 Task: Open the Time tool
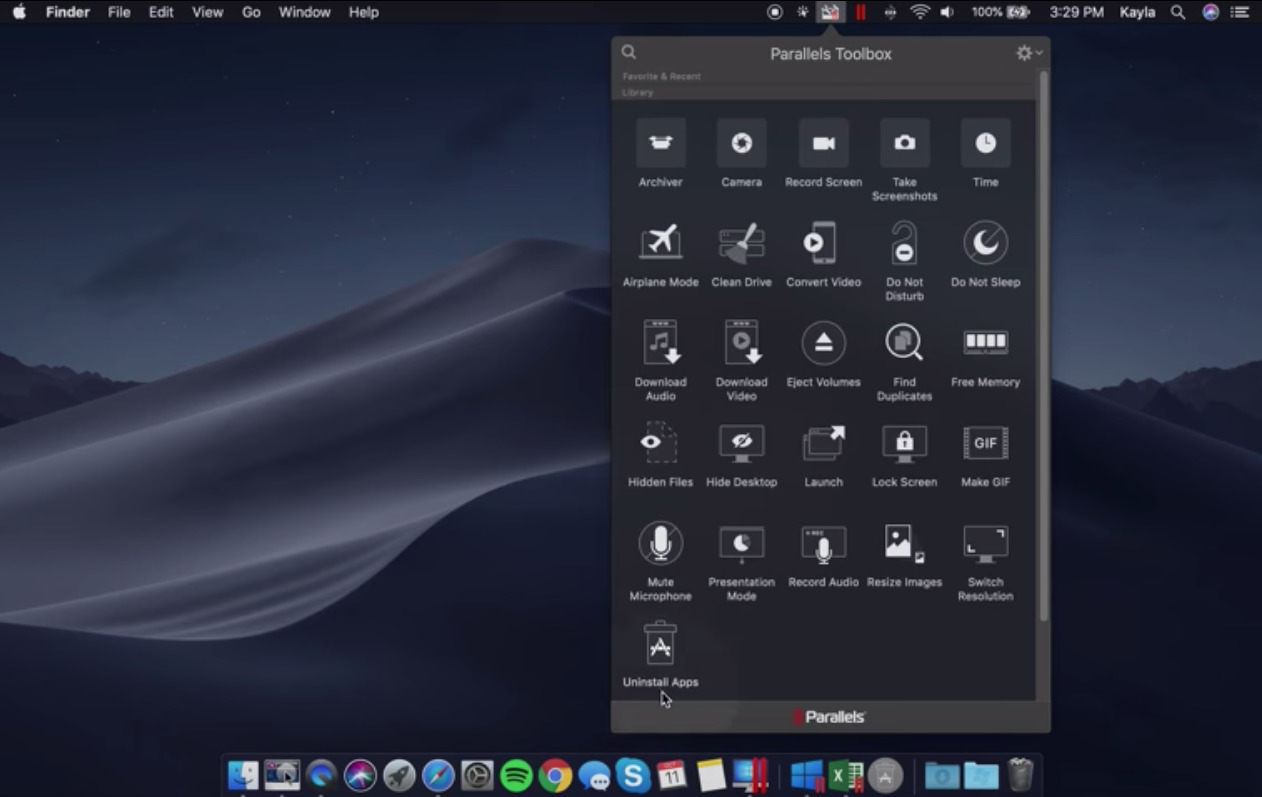tap(985, 143)
